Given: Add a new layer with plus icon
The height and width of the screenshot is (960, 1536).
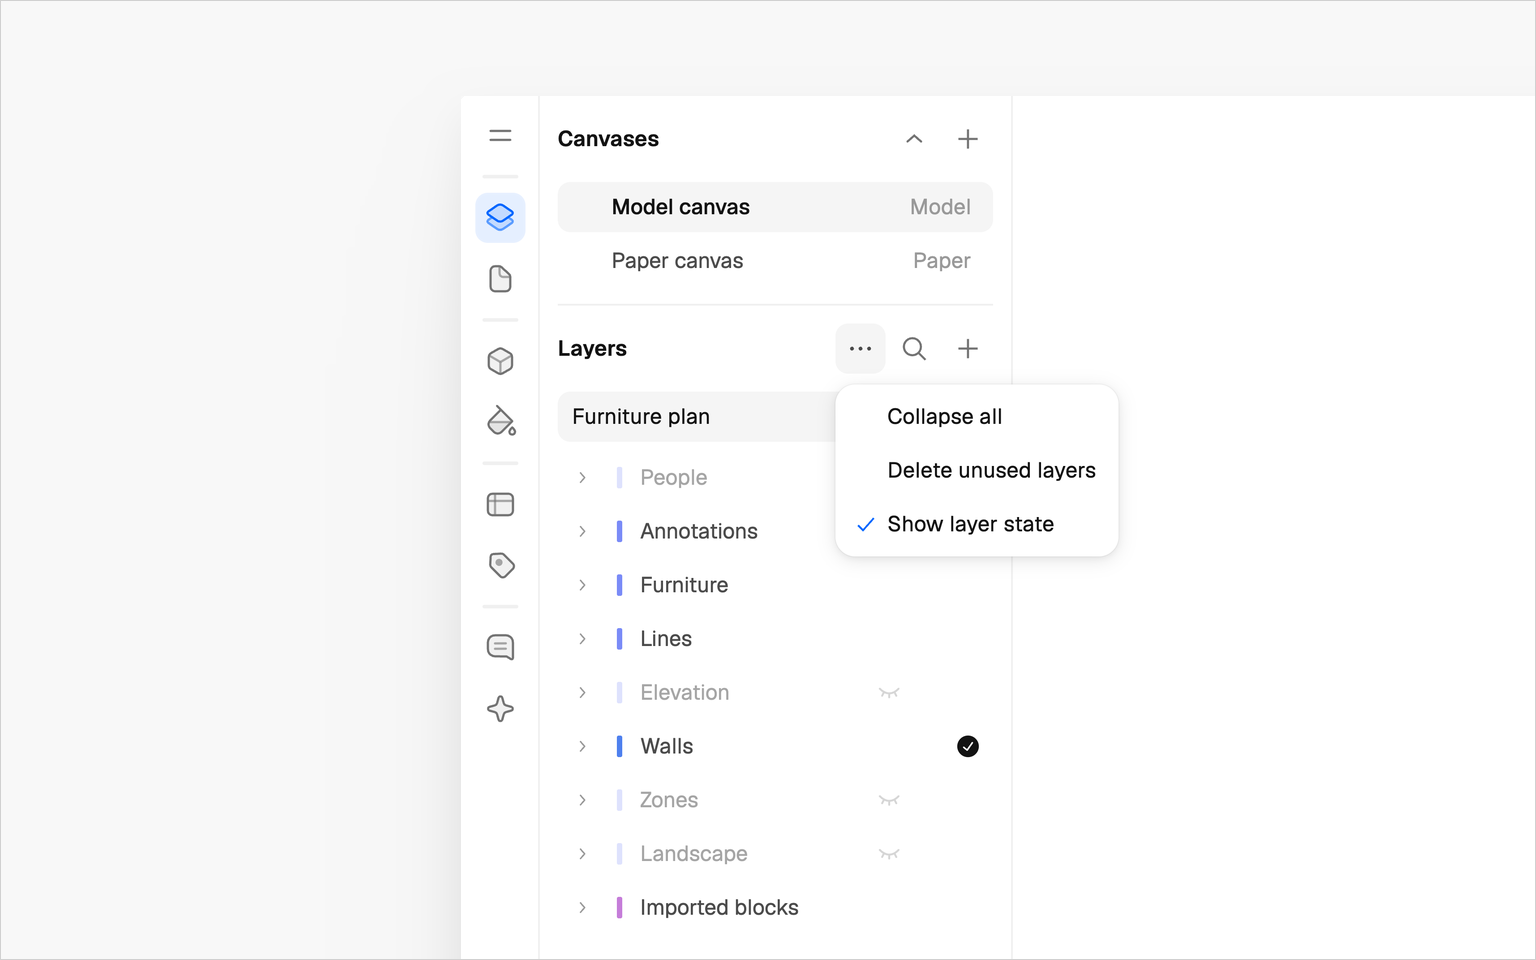Looking at the screenshot, I should 967,349.
